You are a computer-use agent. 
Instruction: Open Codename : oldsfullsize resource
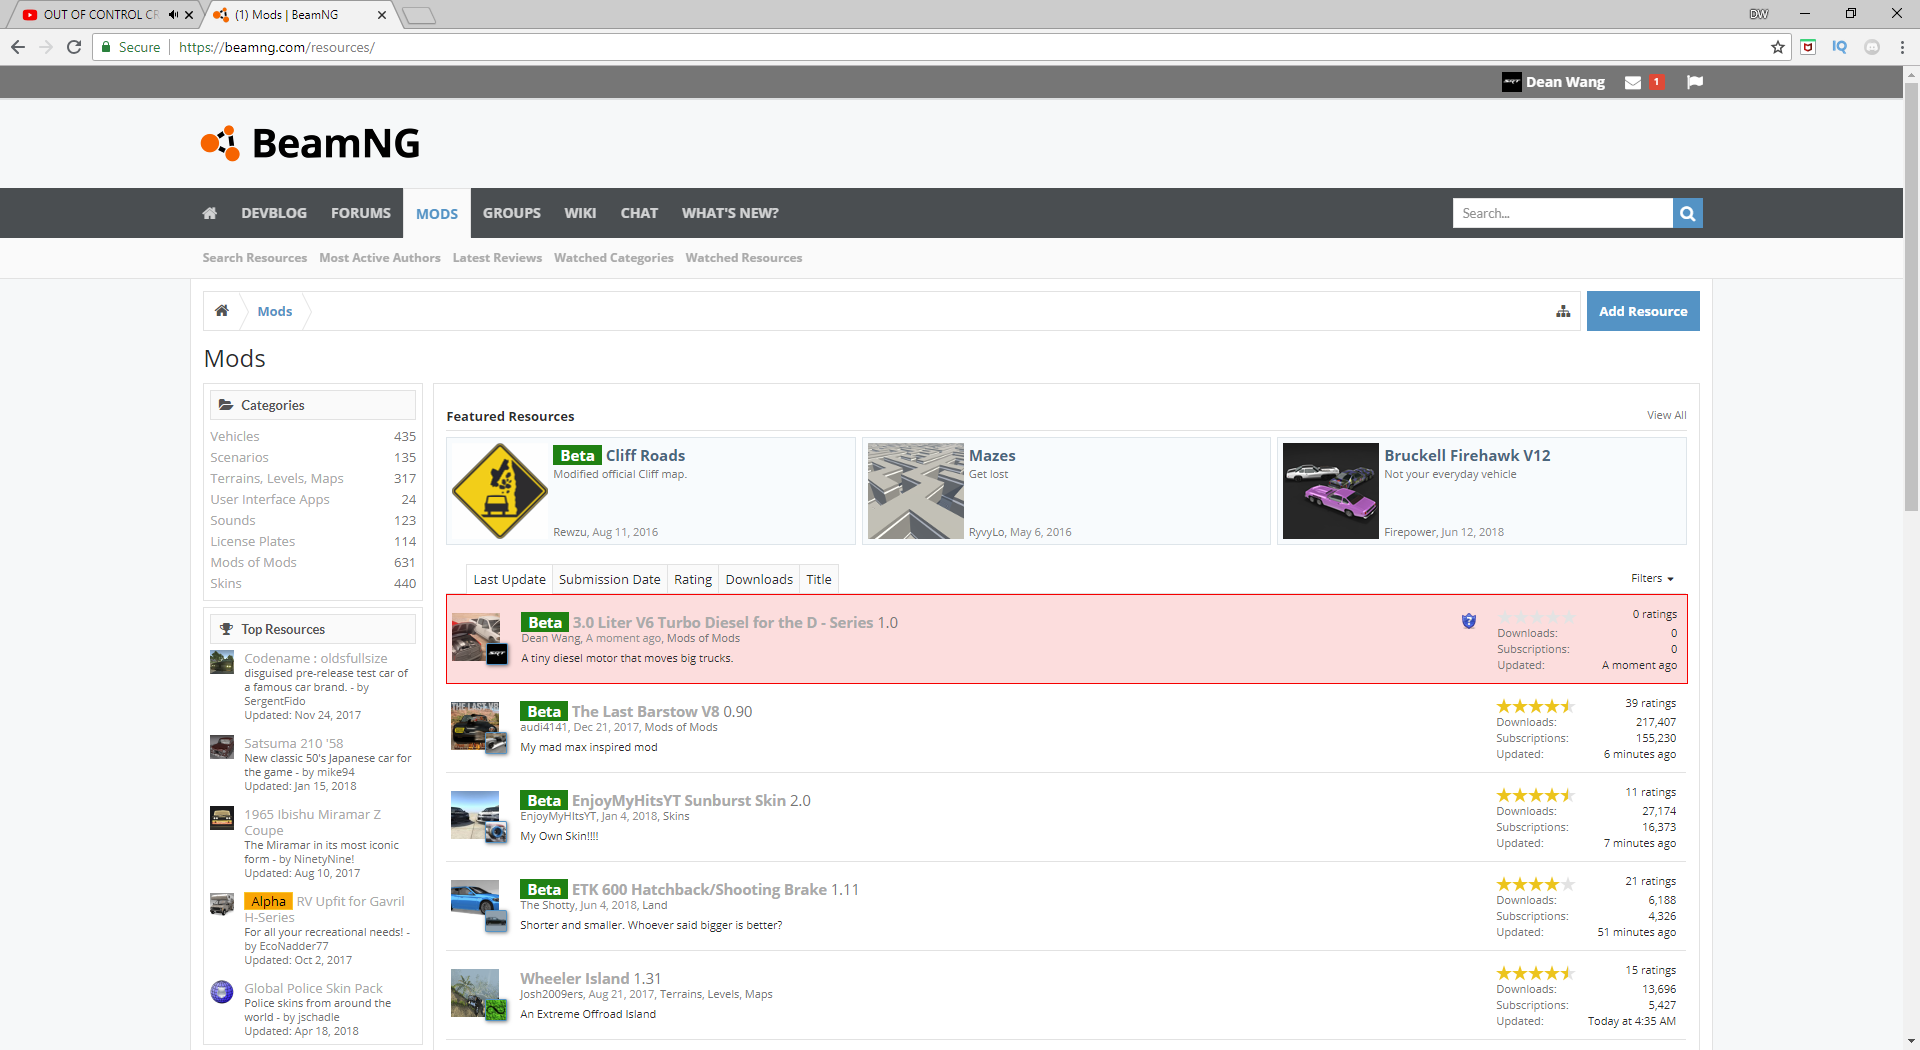316,658
